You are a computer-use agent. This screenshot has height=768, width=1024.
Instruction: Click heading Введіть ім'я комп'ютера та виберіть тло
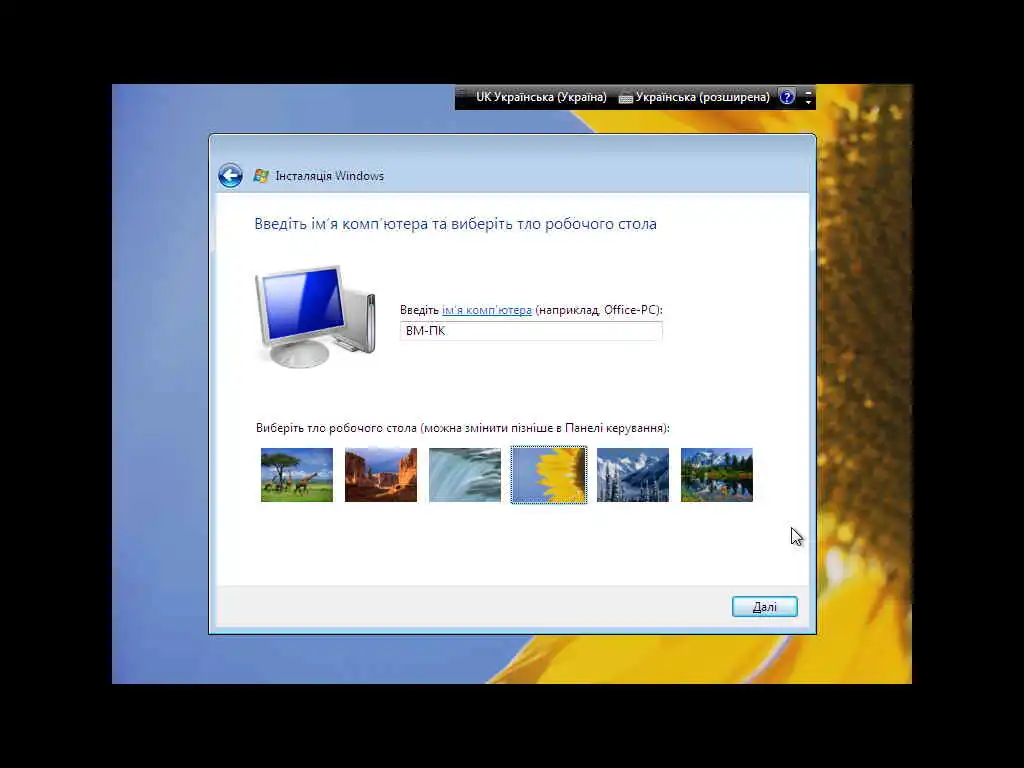455,224
